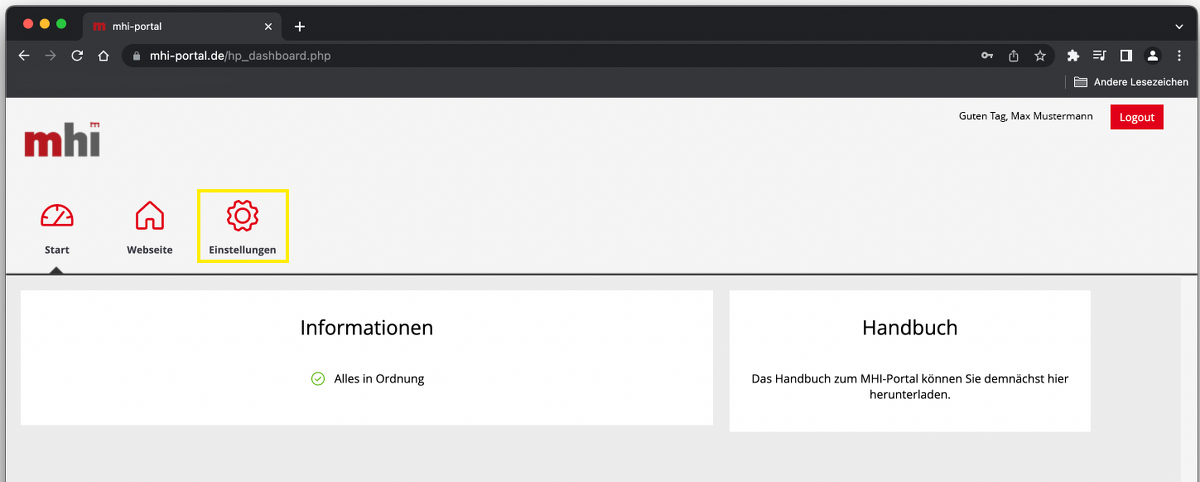Image resolution: width=1200 pixels, height=482 pixels.
Task: Click the Webseite house icon
Action: pos(149,215)
